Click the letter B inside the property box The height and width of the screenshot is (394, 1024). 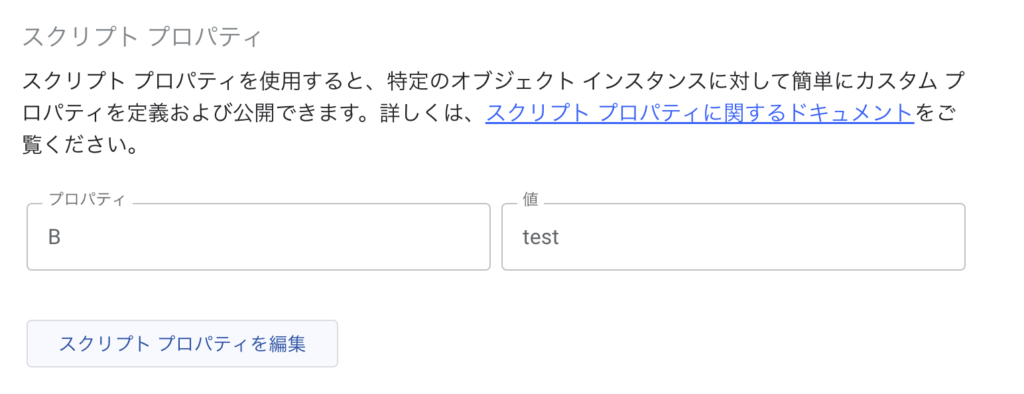[55, 237]
